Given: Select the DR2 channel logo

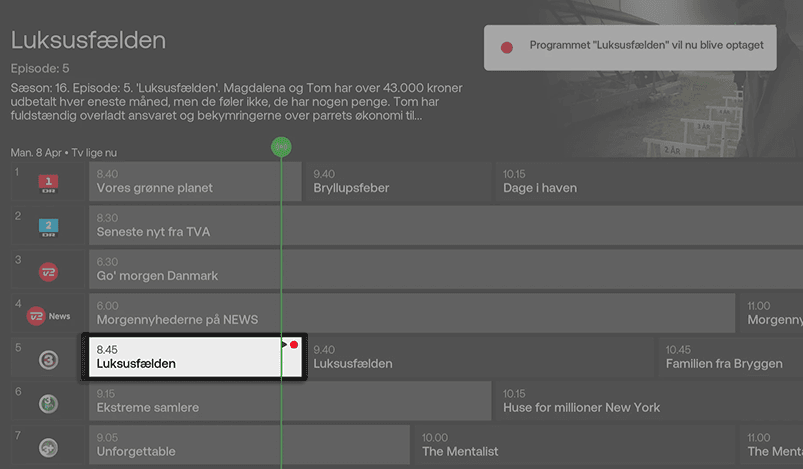Looking at the screenshot, I should (x=49, y=227).
